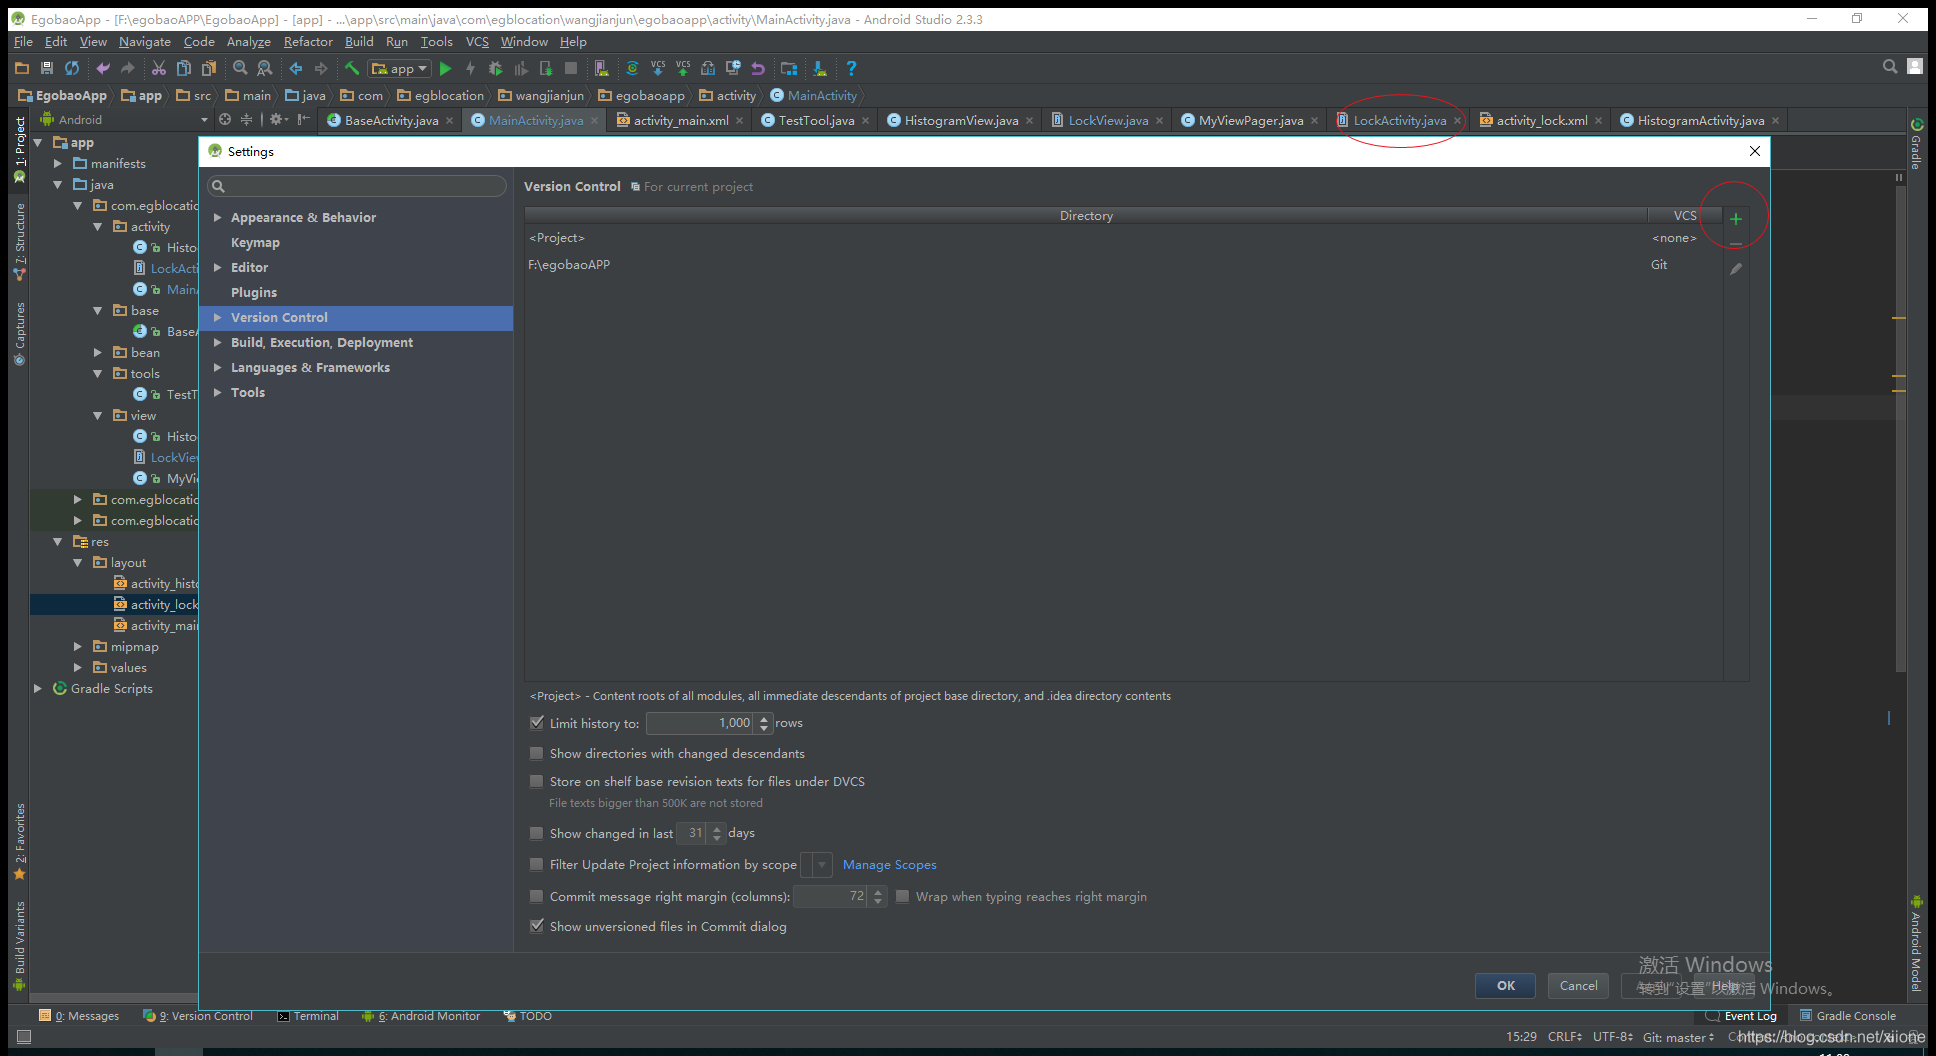
Task: Click the Debug app bug icon
Action: [496, 68]
